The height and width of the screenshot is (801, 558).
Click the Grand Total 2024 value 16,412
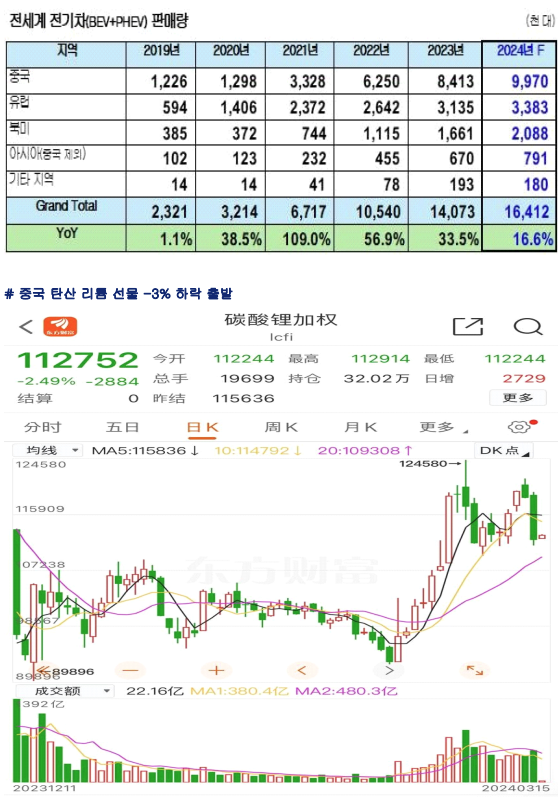click(527, 211)
